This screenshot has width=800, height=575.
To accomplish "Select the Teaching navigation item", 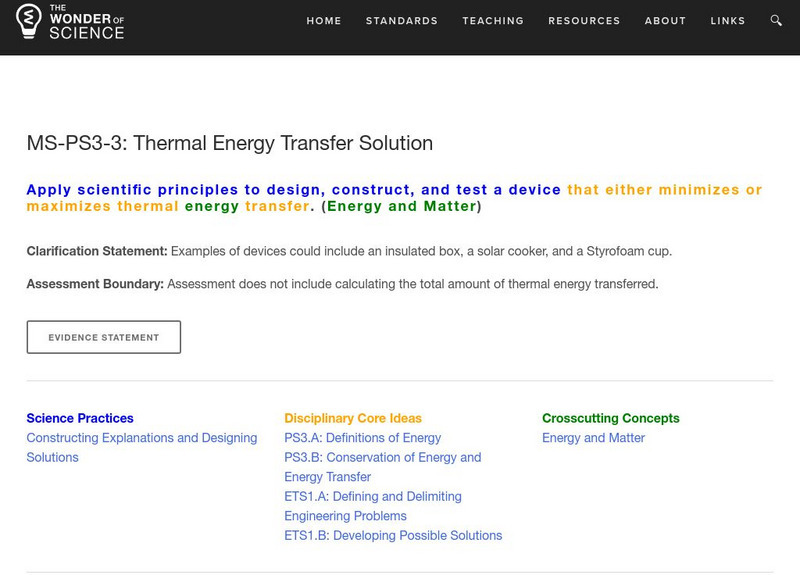I will tap(493, 21).
